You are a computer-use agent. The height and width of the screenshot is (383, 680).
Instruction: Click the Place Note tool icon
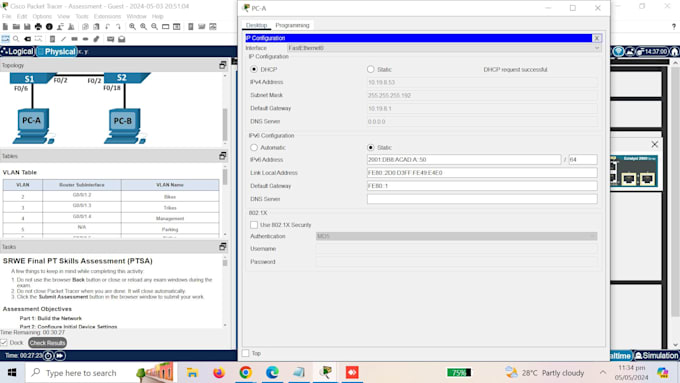coord(52,39)
